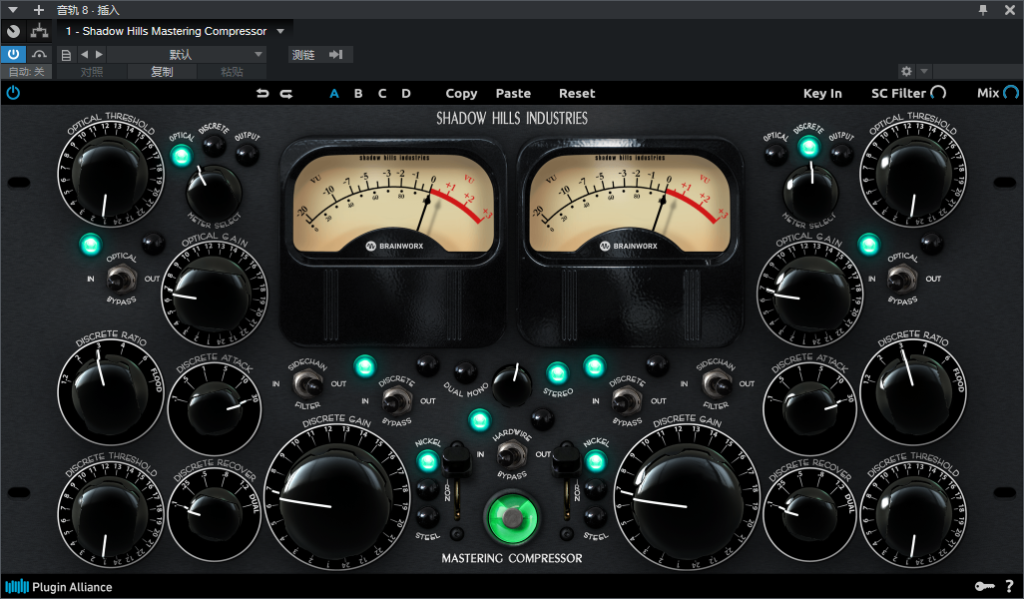
Task: Click Copy in the plugin toolbar
Action: pyautogui.click(x=461, y=93)
